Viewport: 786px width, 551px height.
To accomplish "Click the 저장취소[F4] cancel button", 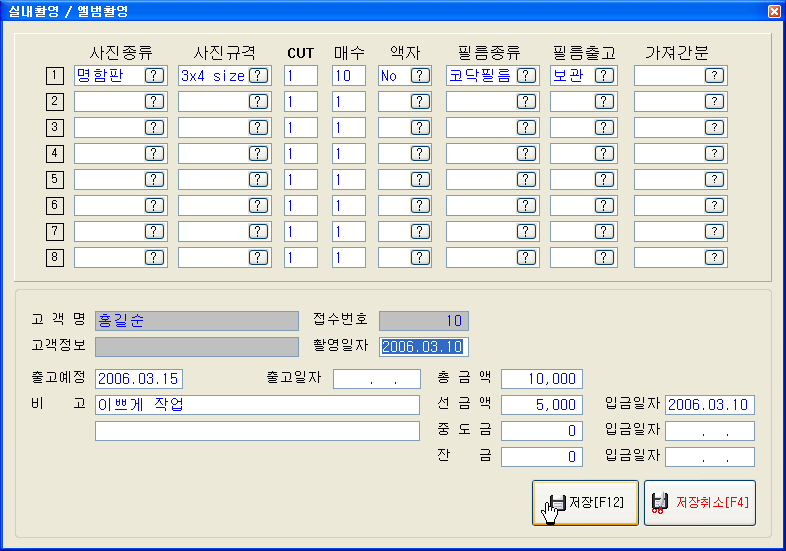I will point(700,503).
